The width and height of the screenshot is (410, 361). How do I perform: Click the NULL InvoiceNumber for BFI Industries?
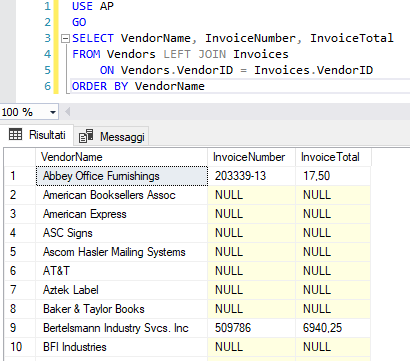tap(252, 347)
